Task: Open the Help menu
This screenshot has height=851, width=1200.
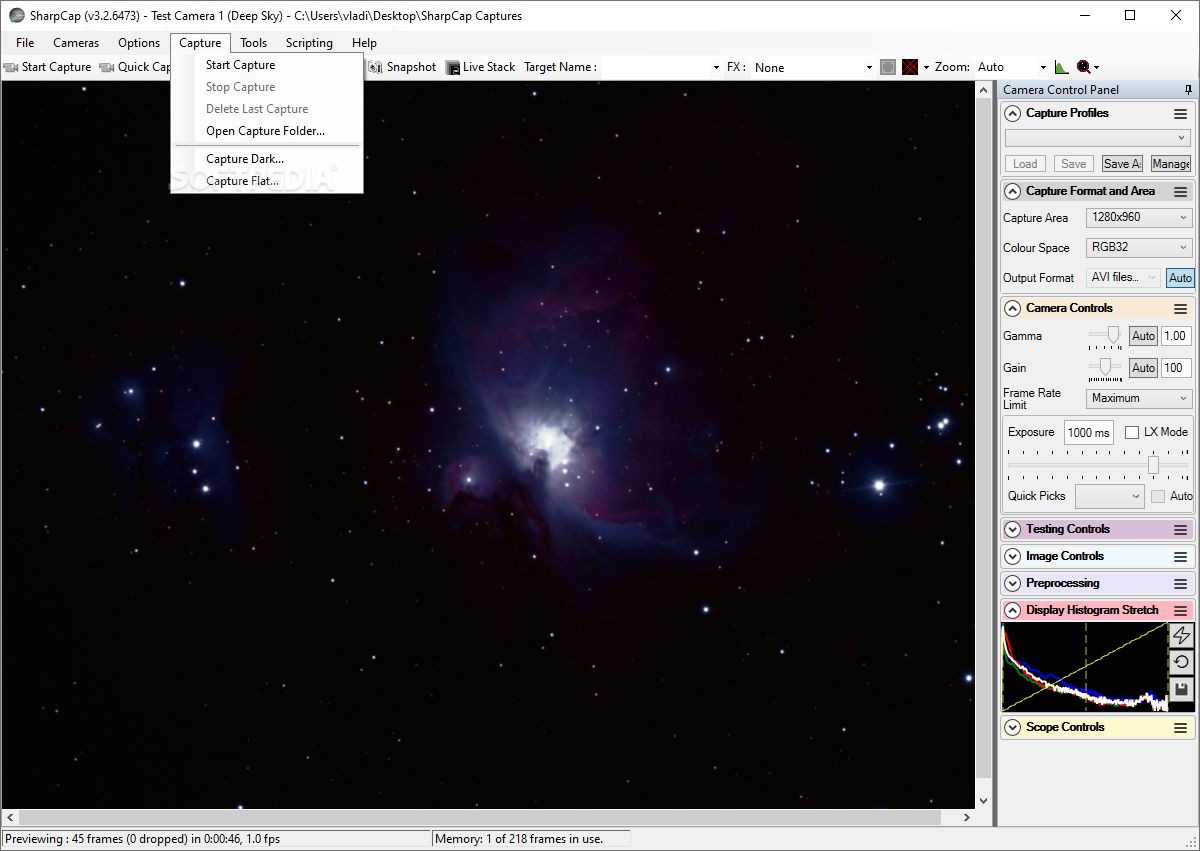Action: (x=364, y=43)
